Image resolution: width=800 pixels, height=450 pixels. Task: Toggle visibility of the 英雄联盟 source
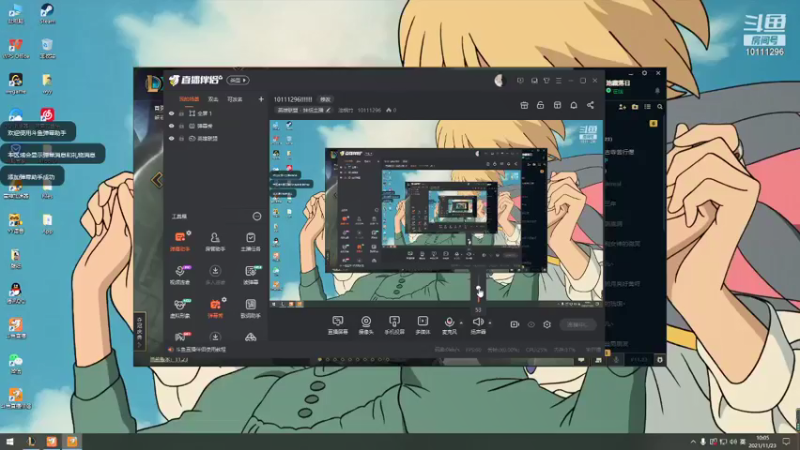pyautogui.click(x=171, y=138)
